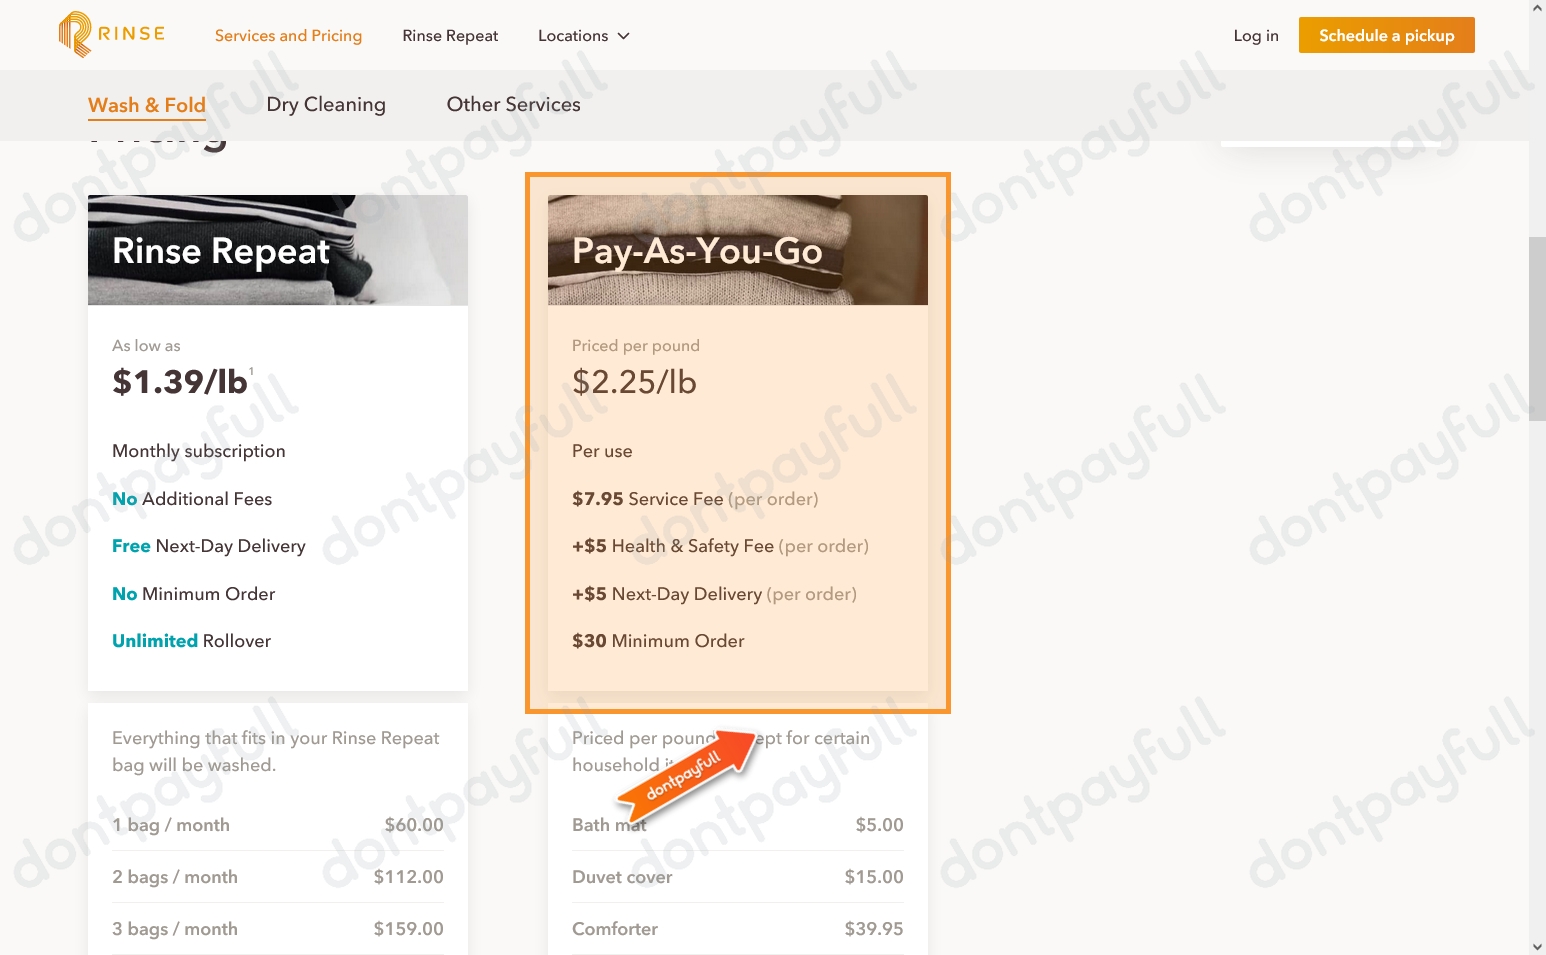Click the Rinse logo icon
The width and height of the screenshot is (1546, 955).
pyautogui.click(x=75, y=34)
